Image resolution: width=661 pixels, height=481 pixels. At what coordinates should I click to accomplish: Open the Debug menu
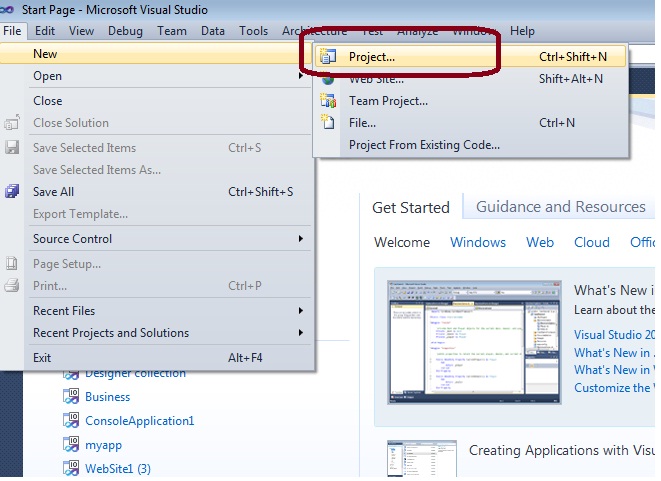[x=125, y=31]
